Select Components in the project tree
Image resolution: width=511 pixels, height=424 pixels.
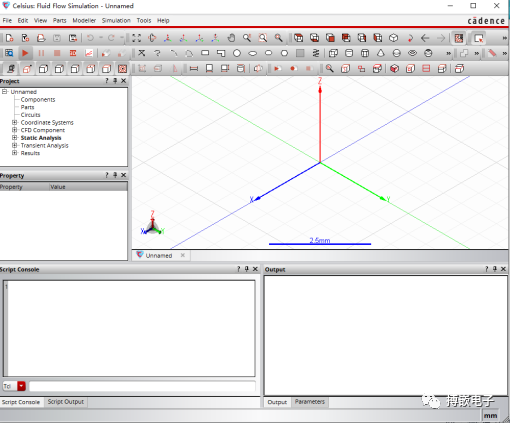pos(38,99)
